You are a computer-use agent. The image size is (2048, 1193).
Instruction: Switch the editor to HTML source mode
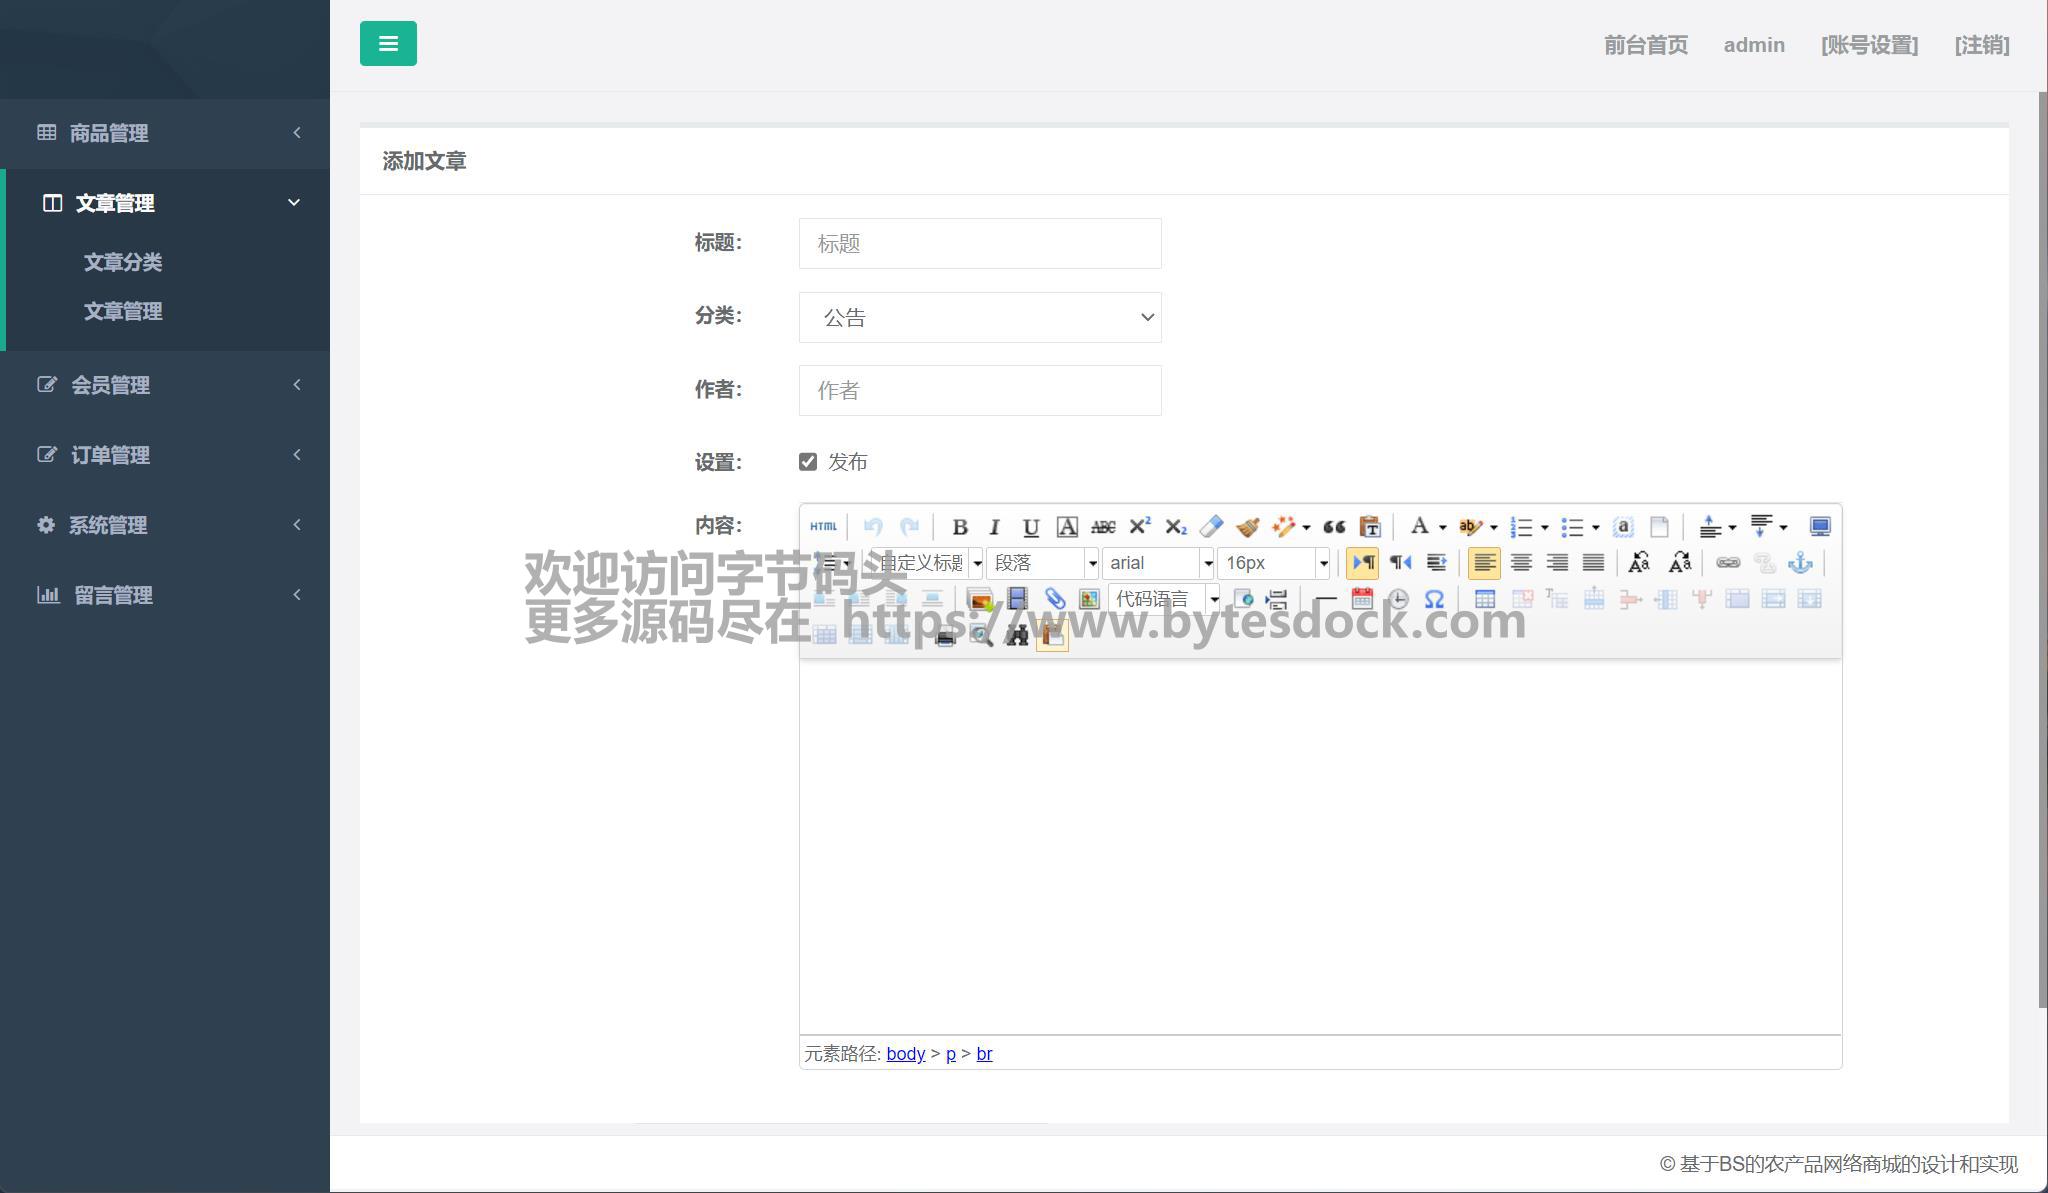pos(823,527)
